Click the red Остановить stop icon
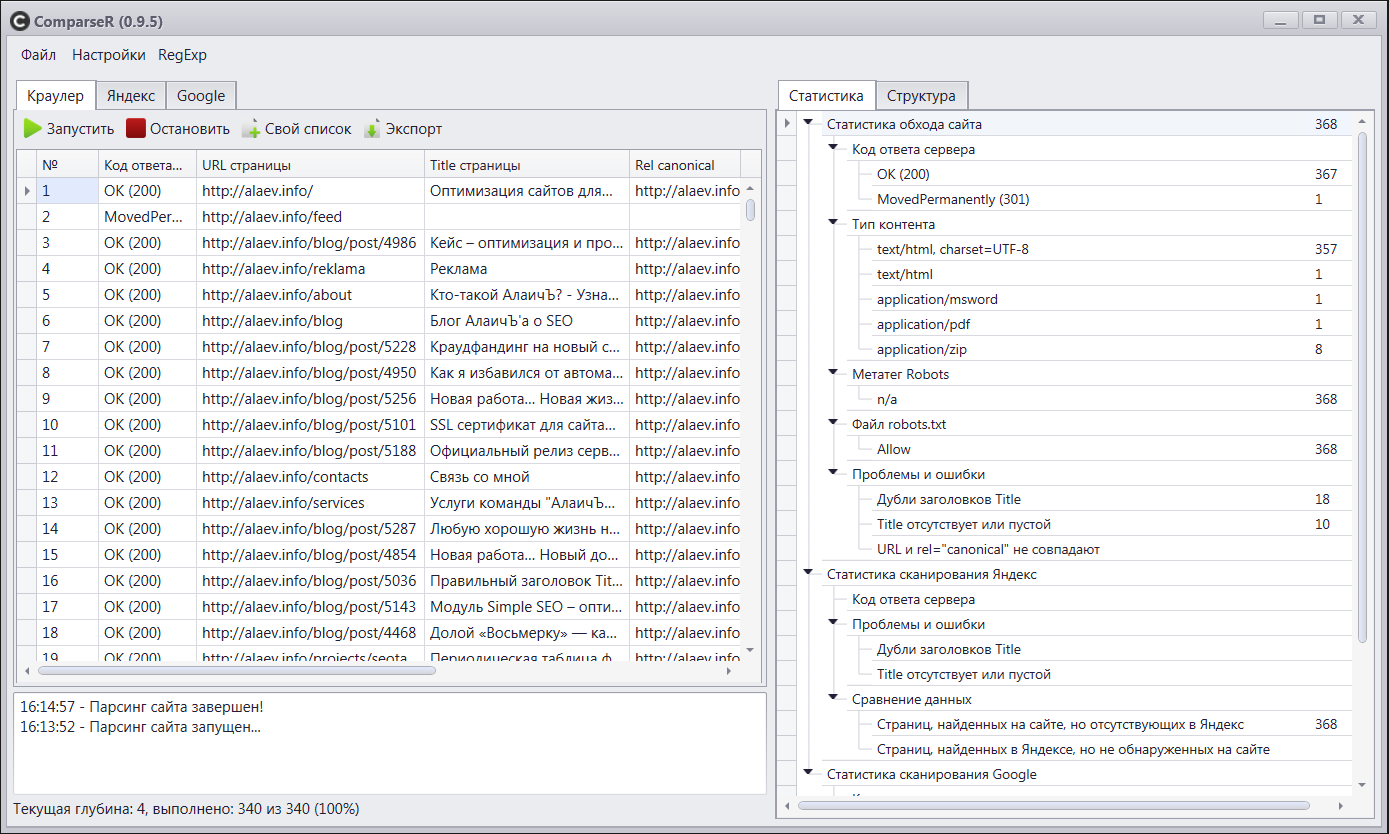Screen dimensions: 1389x834 point(136,129)
